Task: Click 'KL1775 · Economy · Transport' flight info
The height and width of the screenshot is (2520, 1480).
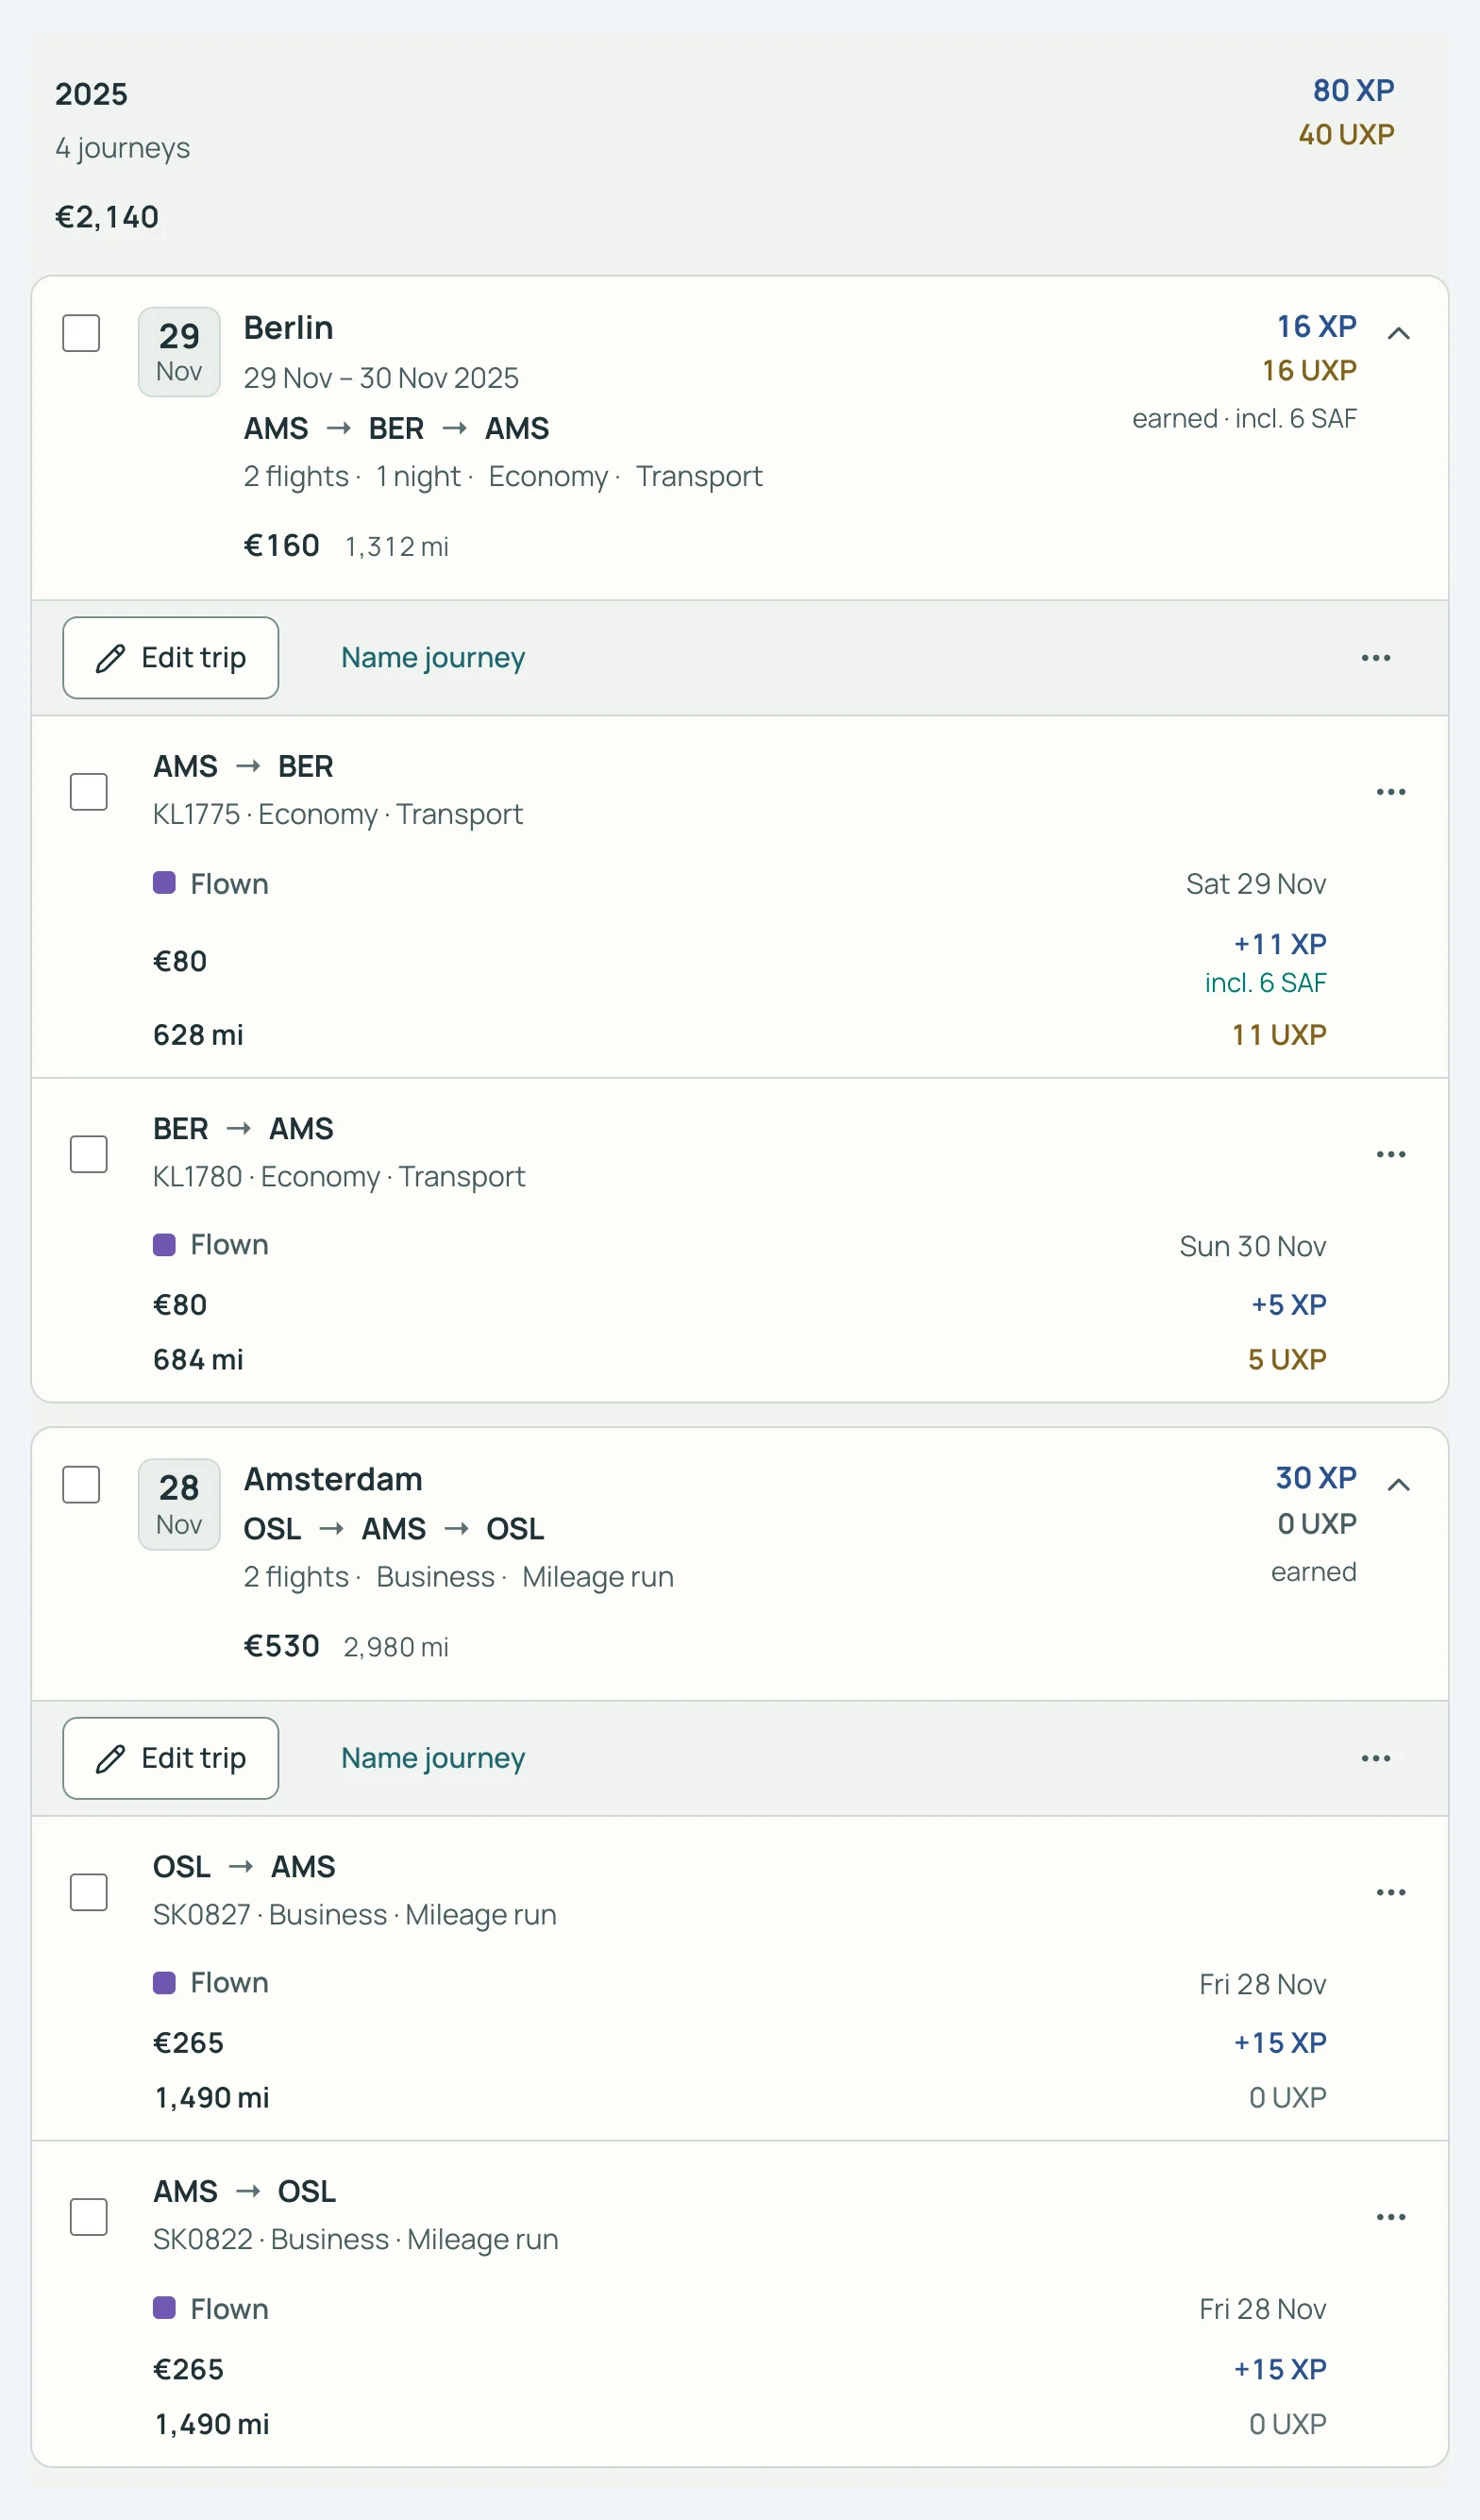Action: (x=338, y=815)
